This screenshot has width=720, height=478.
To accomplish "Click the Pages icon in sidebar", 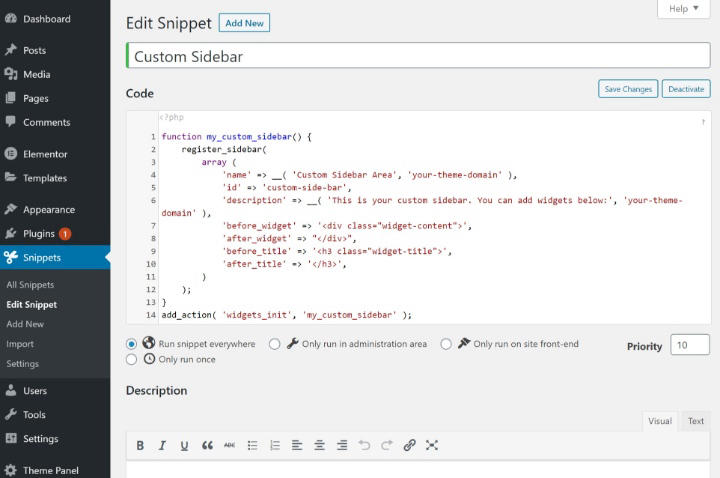I will [11, 98].
